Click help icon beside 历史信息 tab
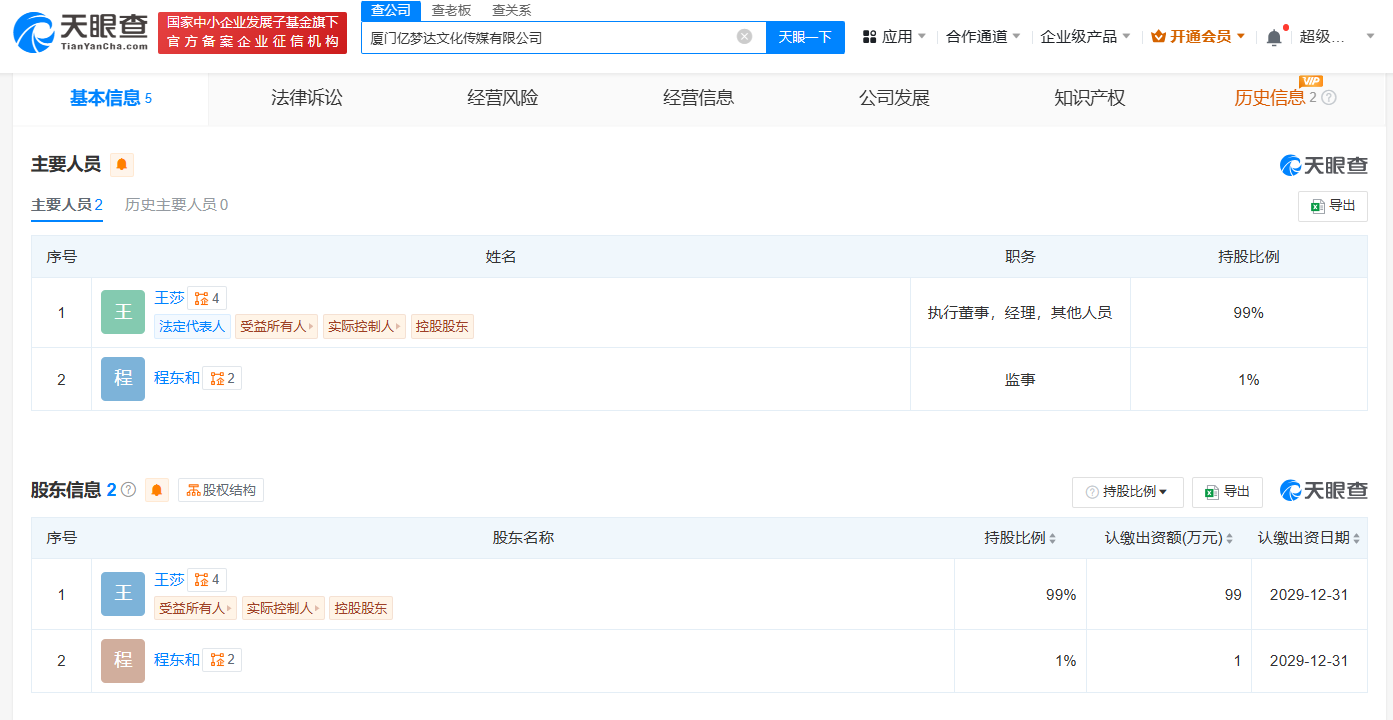Viewport: 1393px width, 720px height. pyautogui.click(x=1329, y=98)
